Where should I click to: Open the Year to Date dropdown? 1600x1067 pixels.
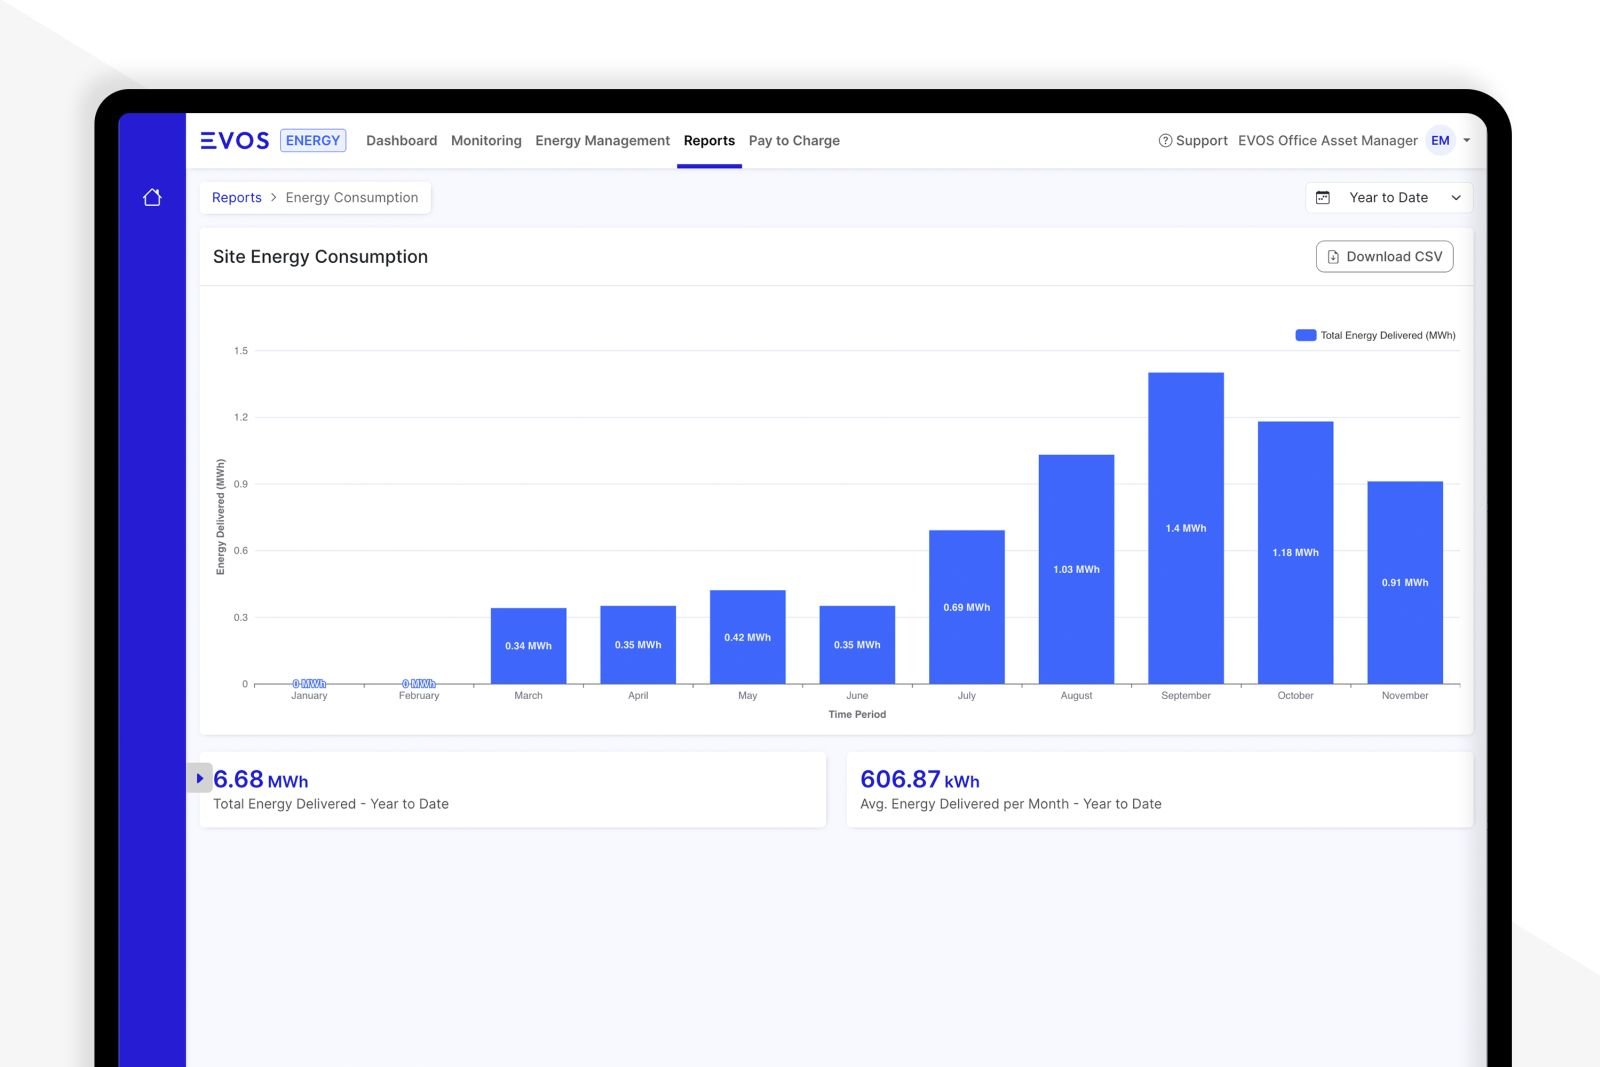click(x=1389, y=198)
